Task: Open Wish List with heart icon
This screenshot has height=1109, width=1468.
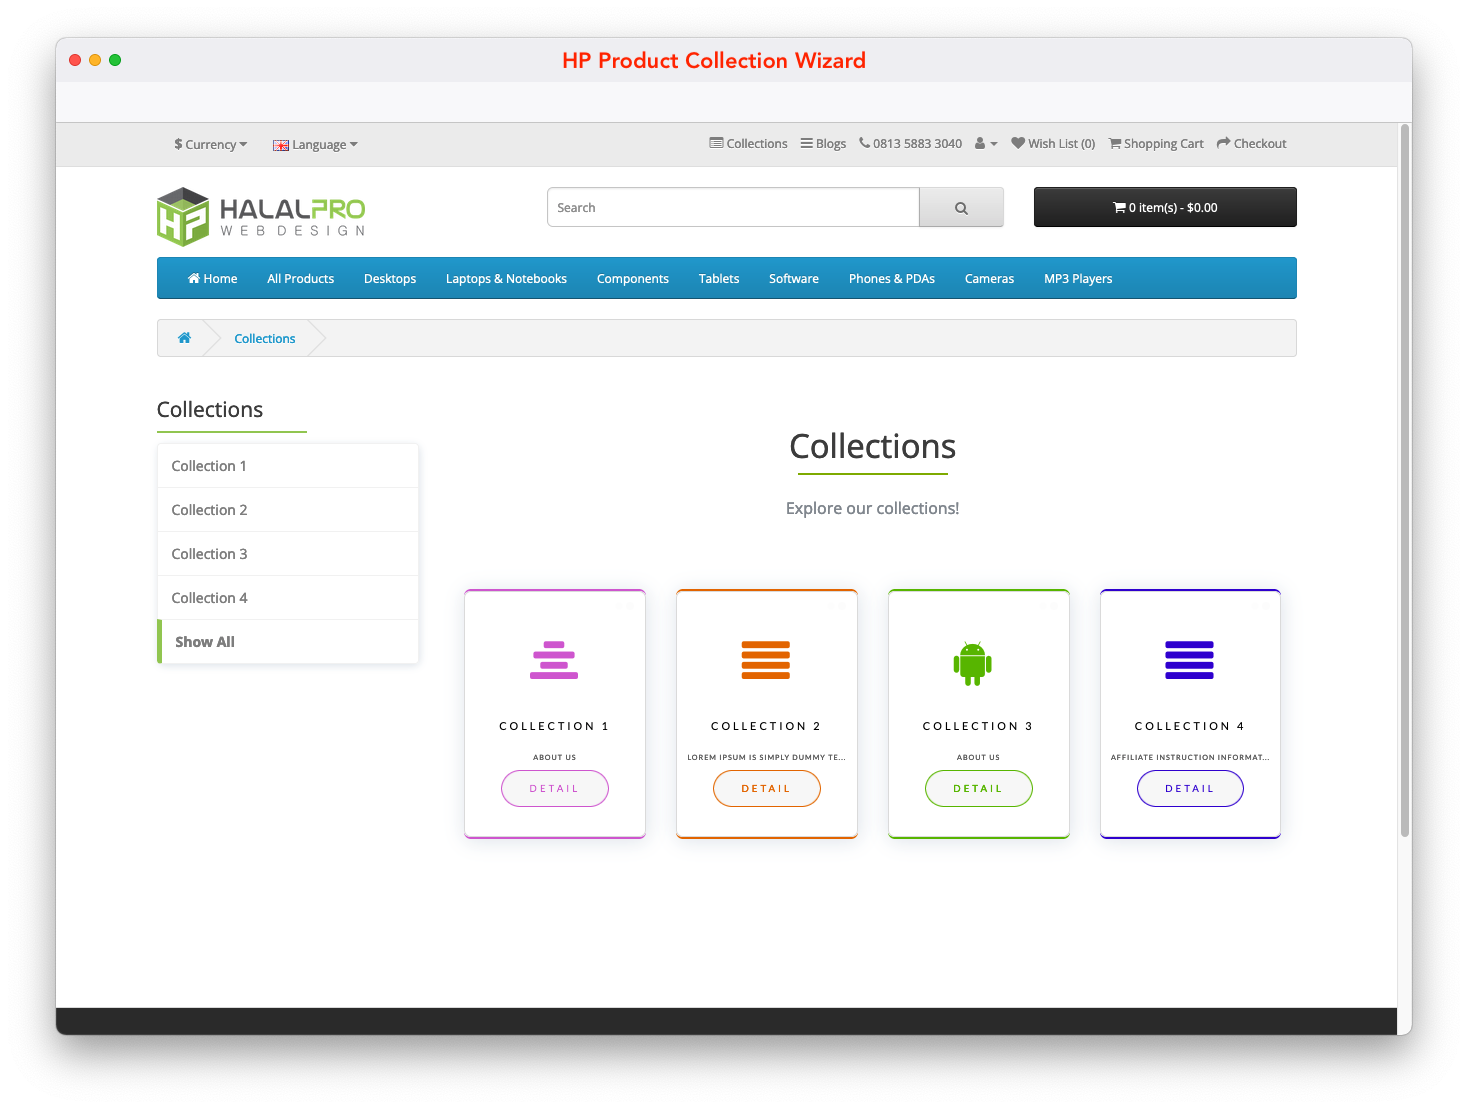Action: [1053, 144]
